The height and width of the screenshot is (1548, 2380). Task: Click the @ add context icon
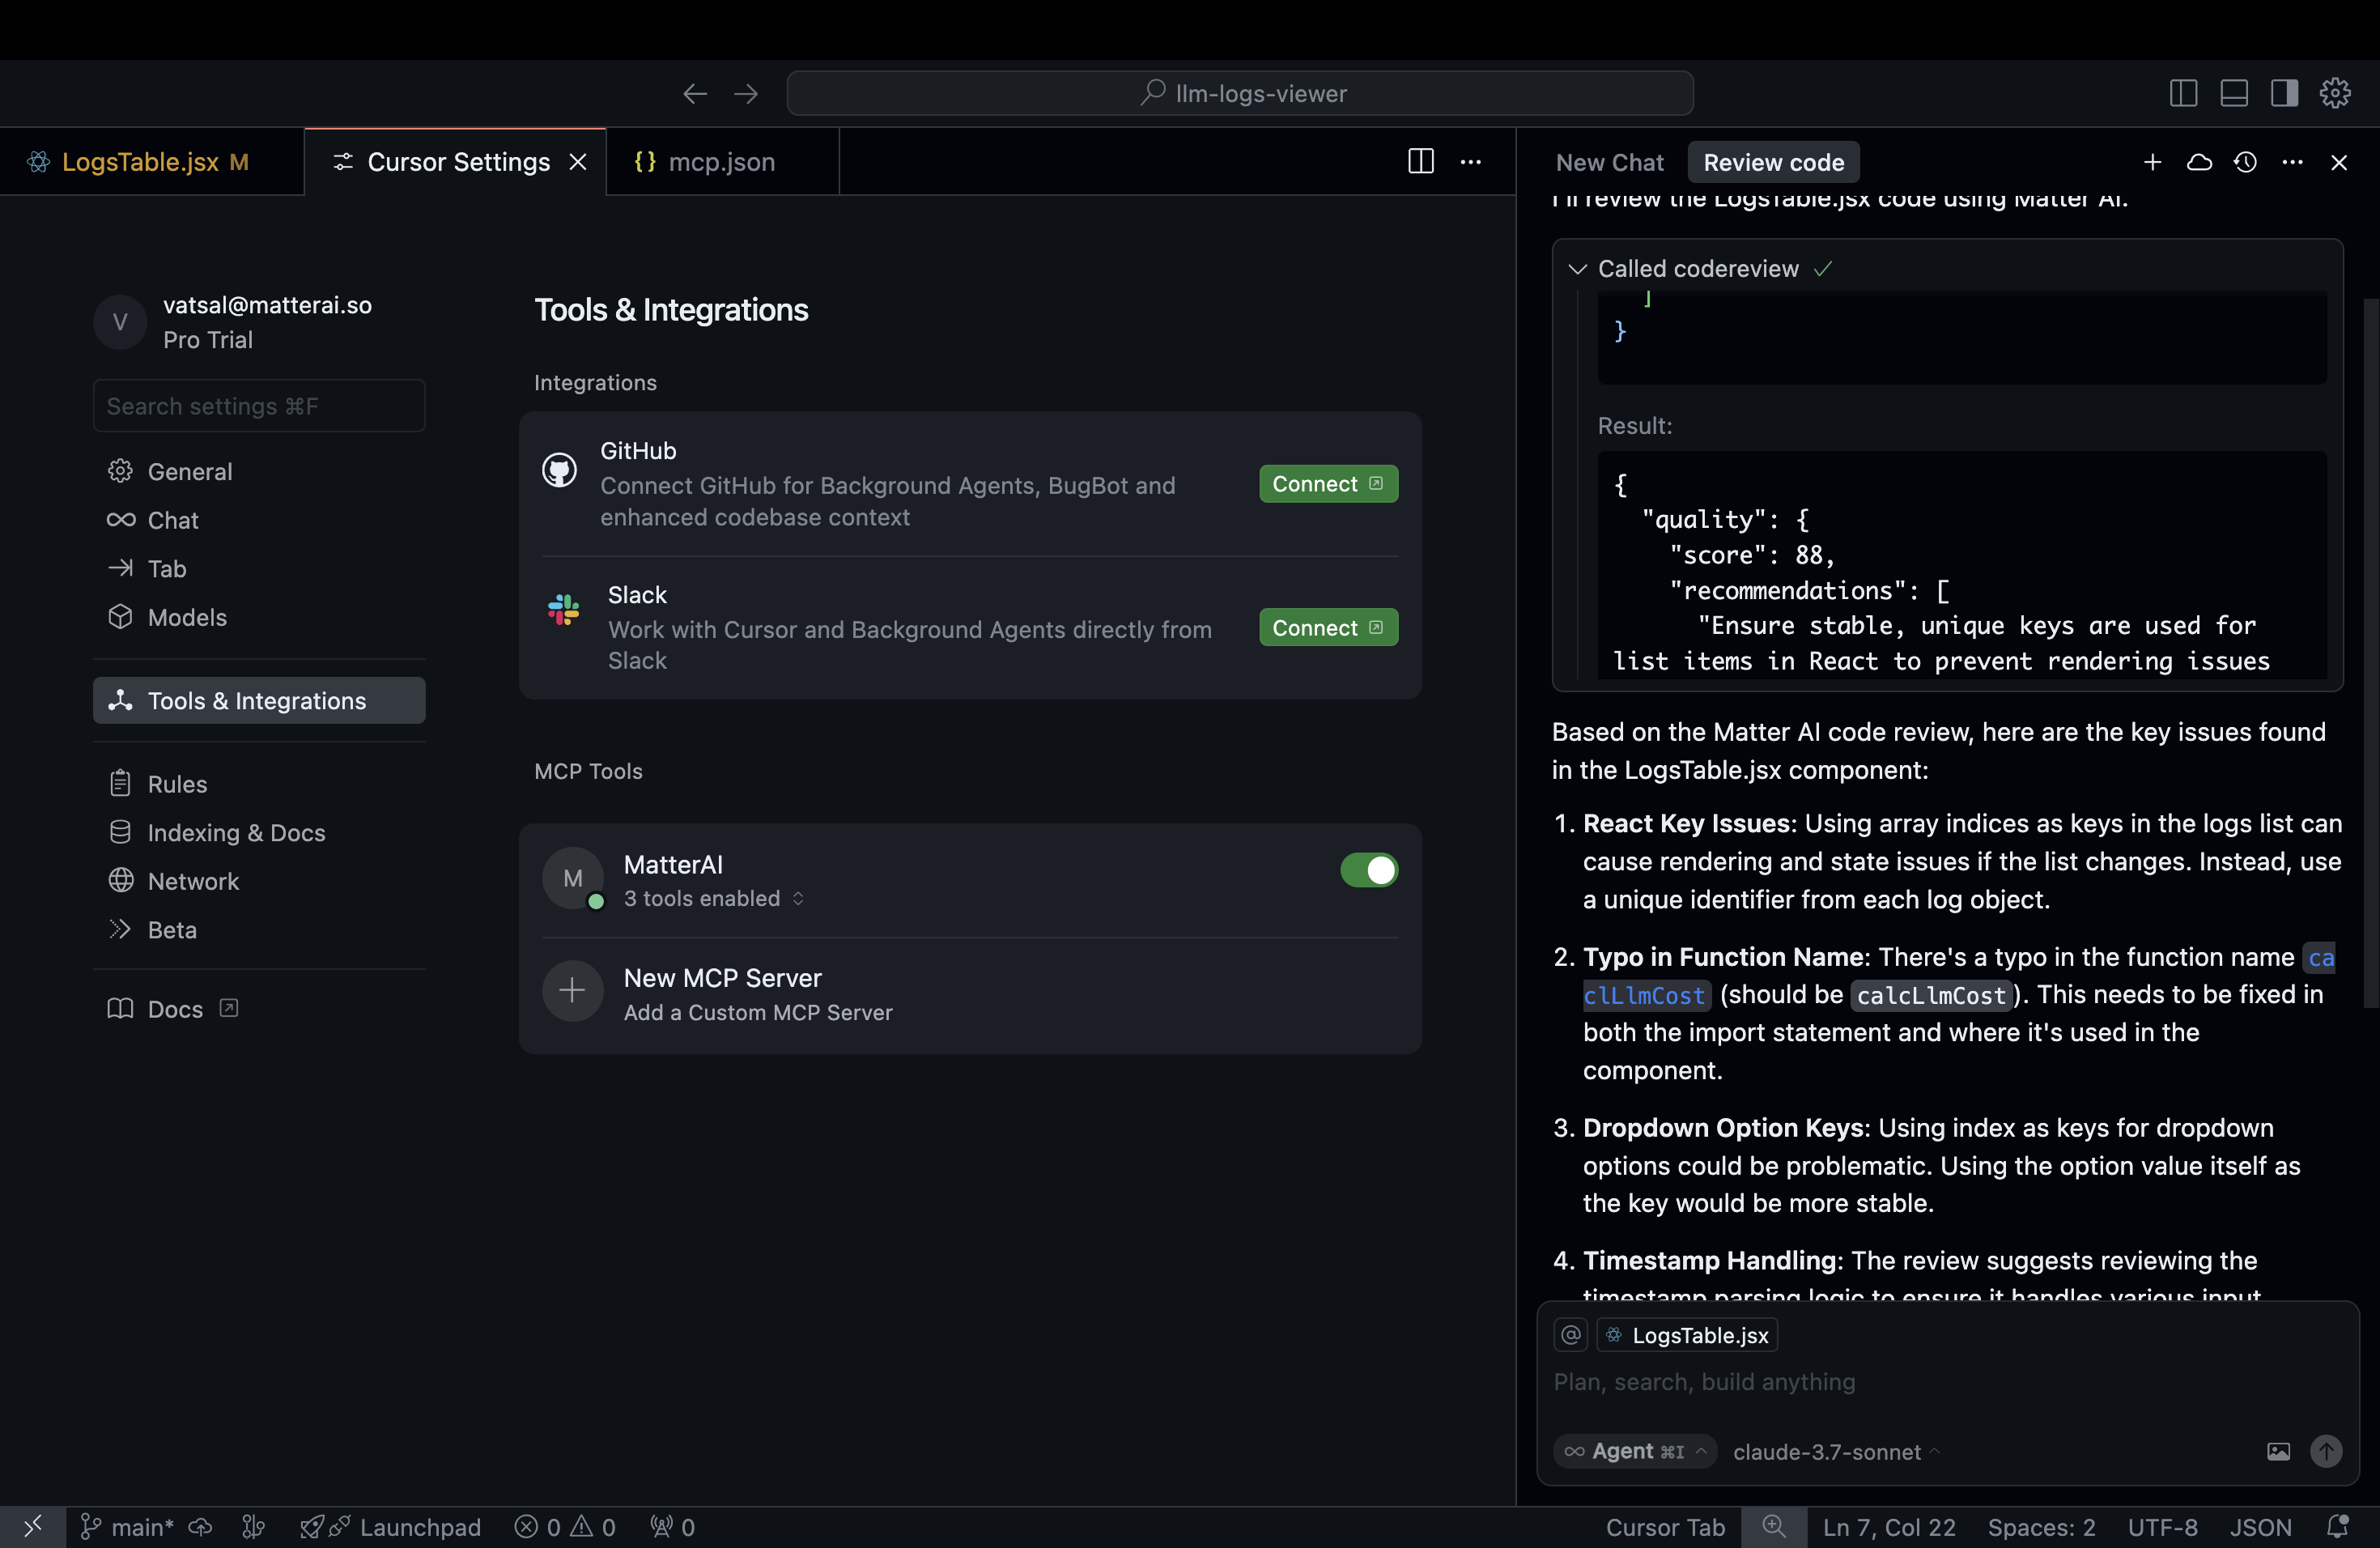pyautogui.click(x=1571, y=1335)
